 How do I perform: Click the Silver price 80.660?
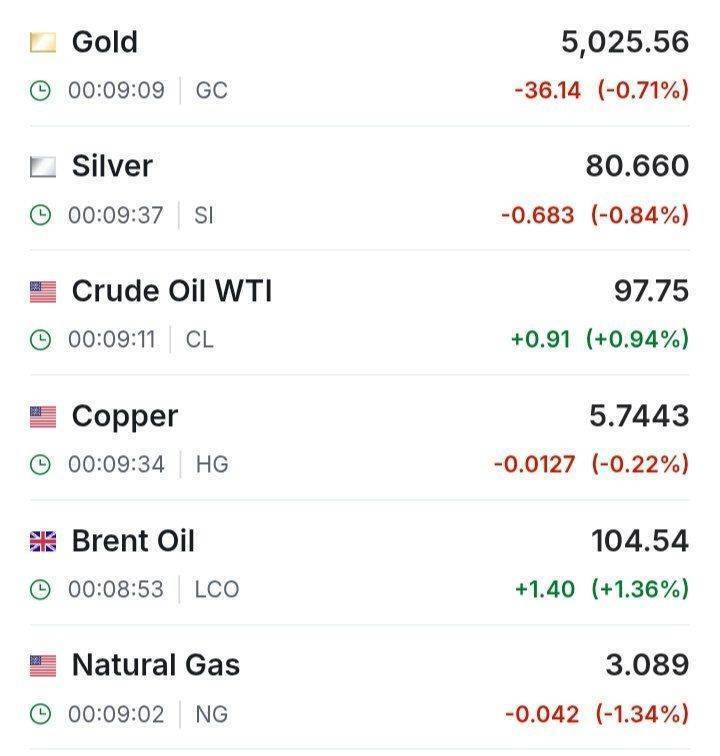637,166
